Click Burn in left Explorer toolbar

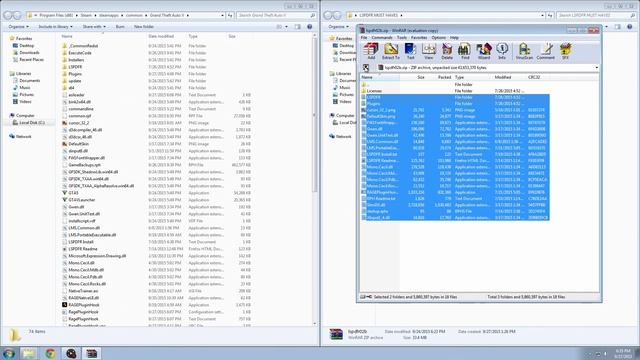120,27
